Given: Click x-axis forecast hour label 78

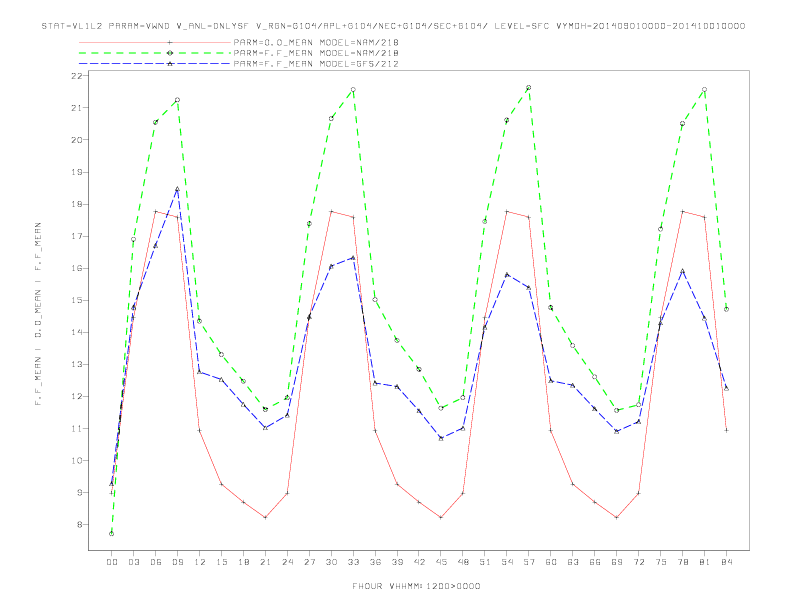Looking at the screenshot, I should point(682,562).
